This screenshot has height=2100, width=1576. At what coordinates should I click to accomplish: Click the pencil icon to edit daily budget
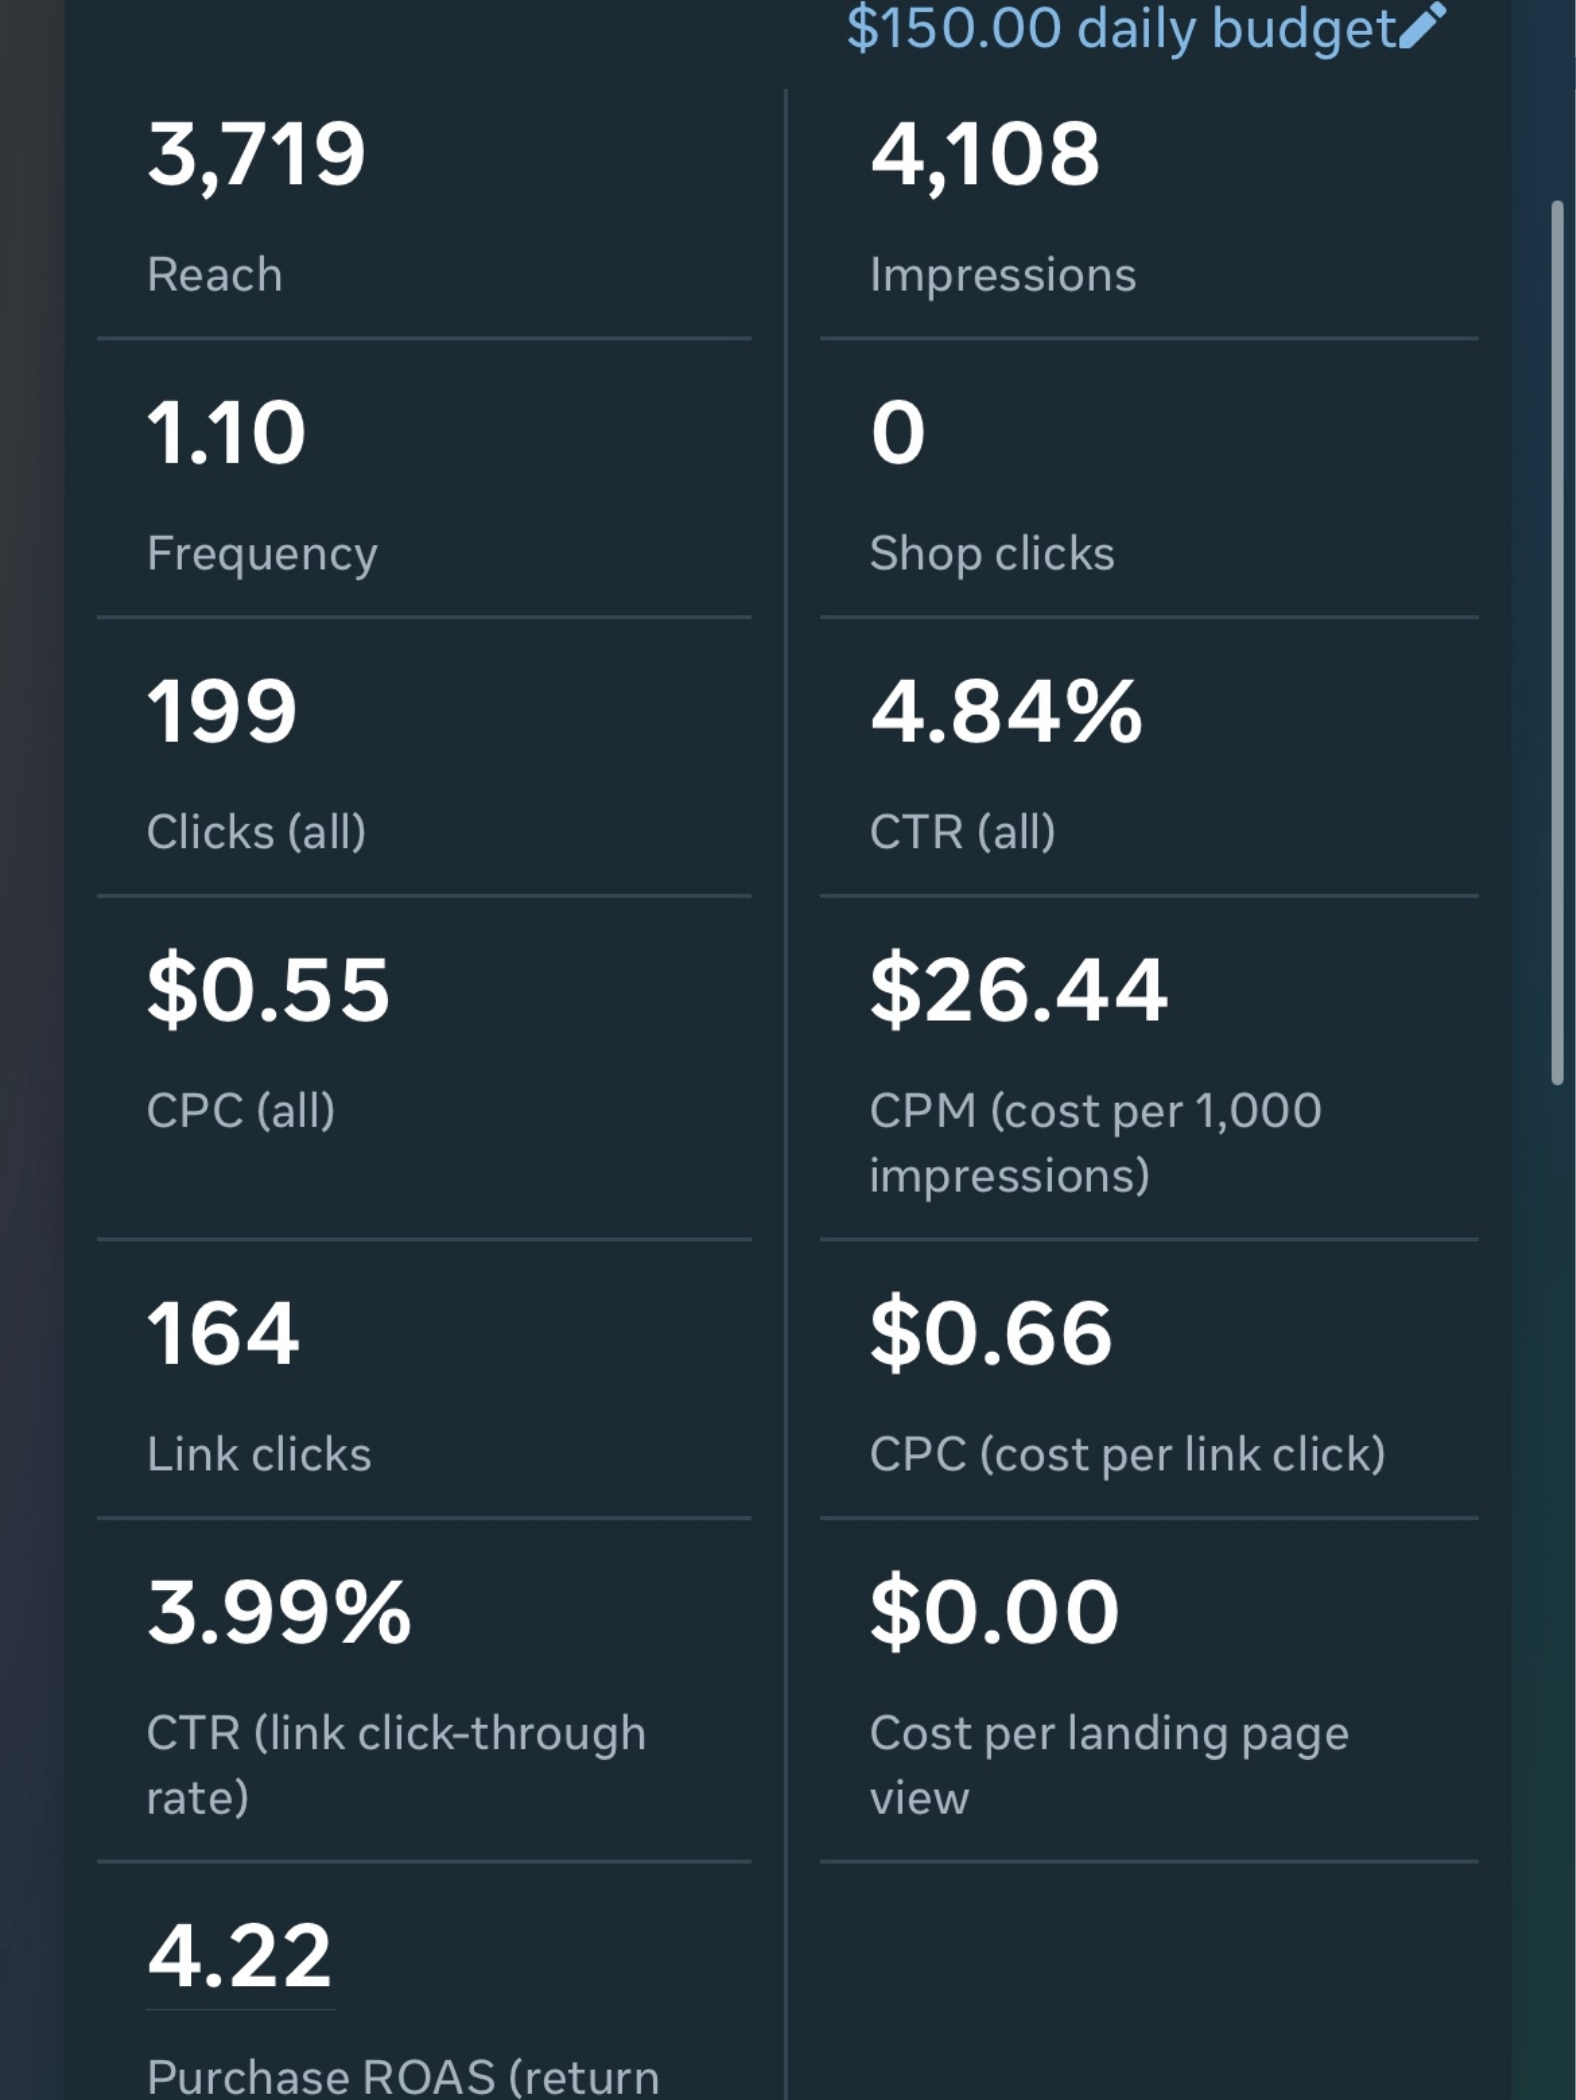pos(1422,26)
